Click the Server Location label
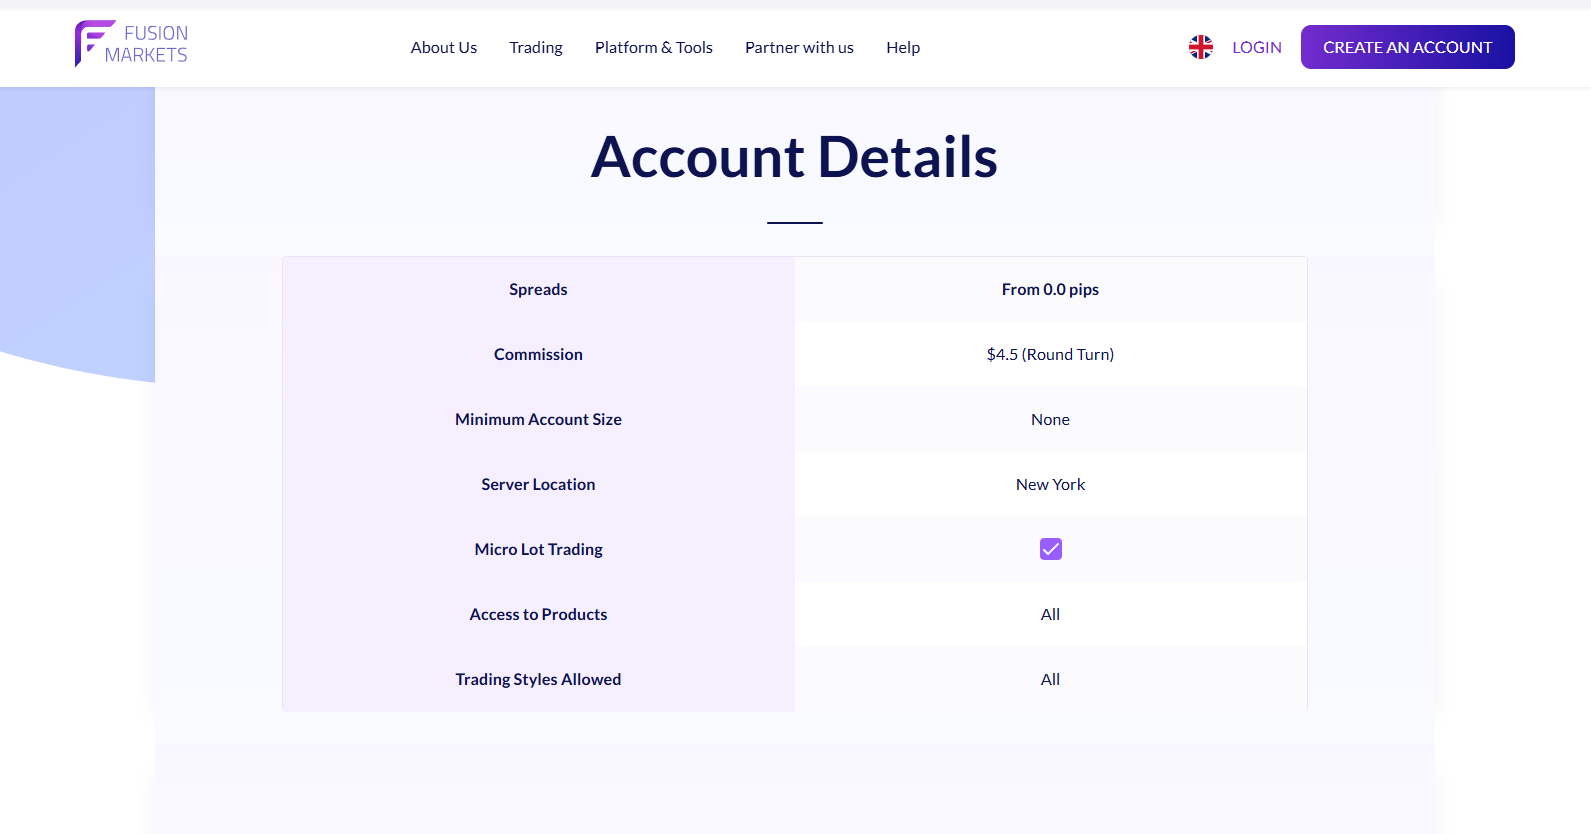The height and width of the screenshot is (834, 1591). (538, 484)
